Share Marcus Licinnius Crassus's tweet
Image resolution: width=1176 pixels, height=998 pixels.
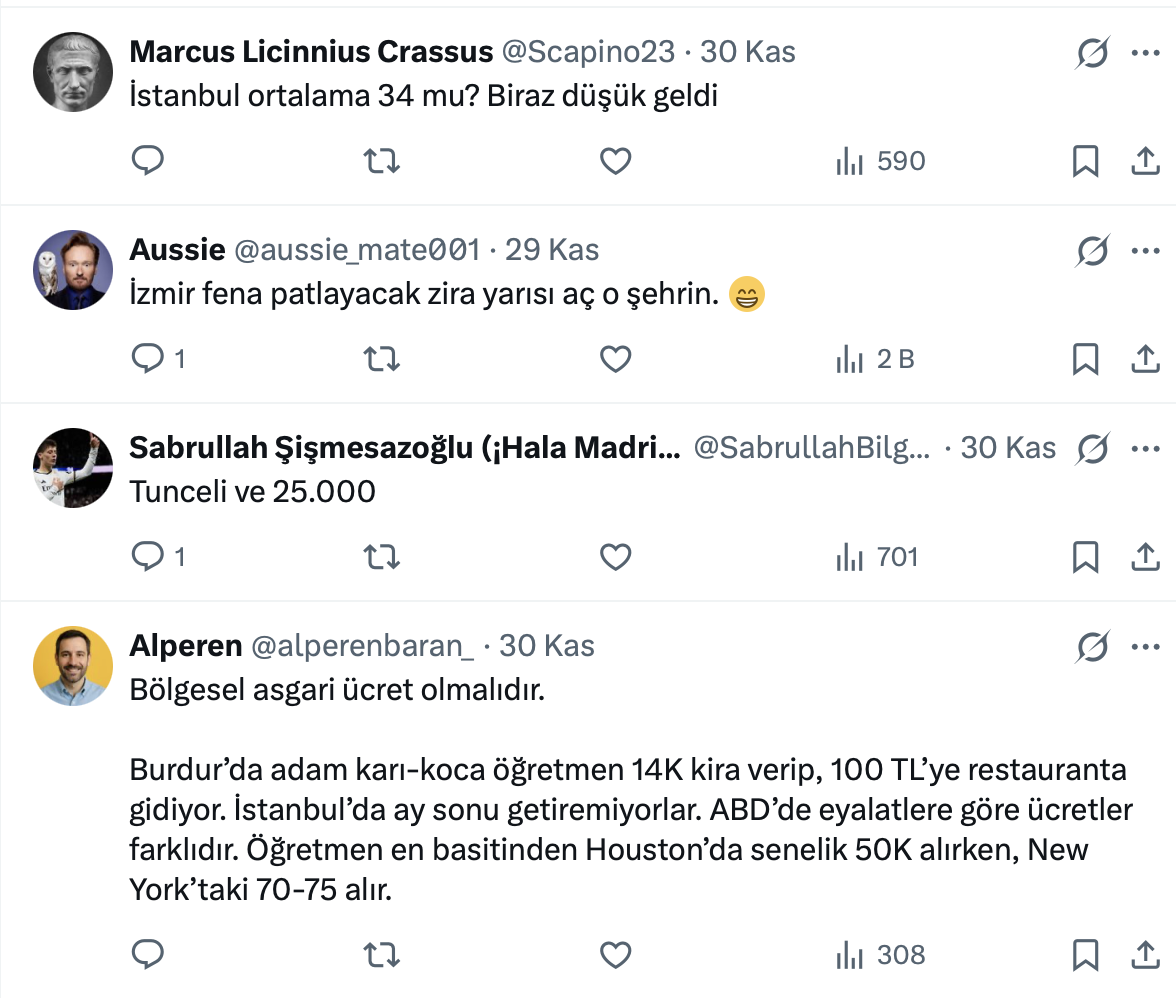1145,161
